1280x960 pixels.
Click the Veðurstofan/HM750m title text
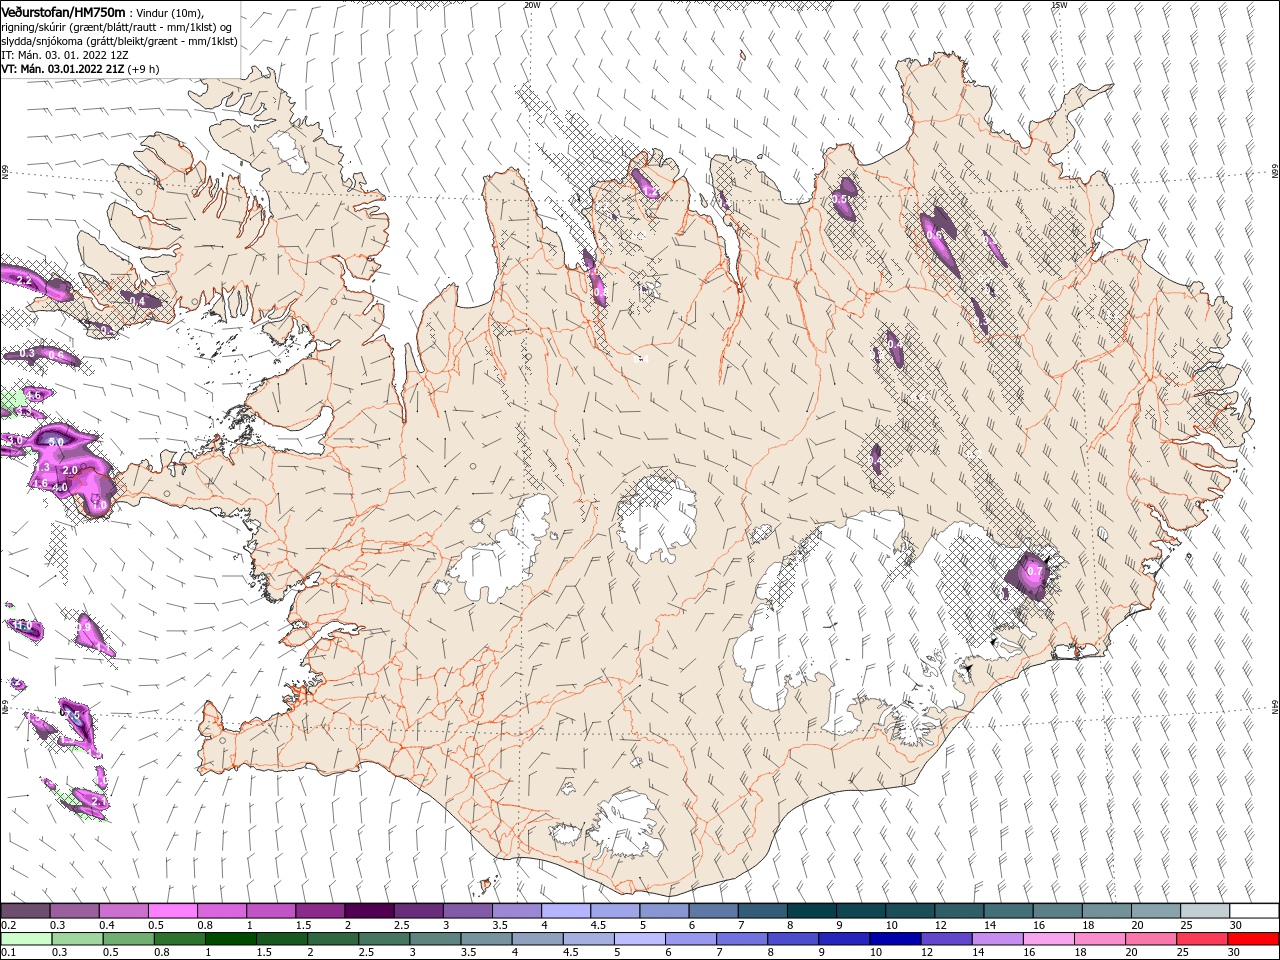(64, 11)
